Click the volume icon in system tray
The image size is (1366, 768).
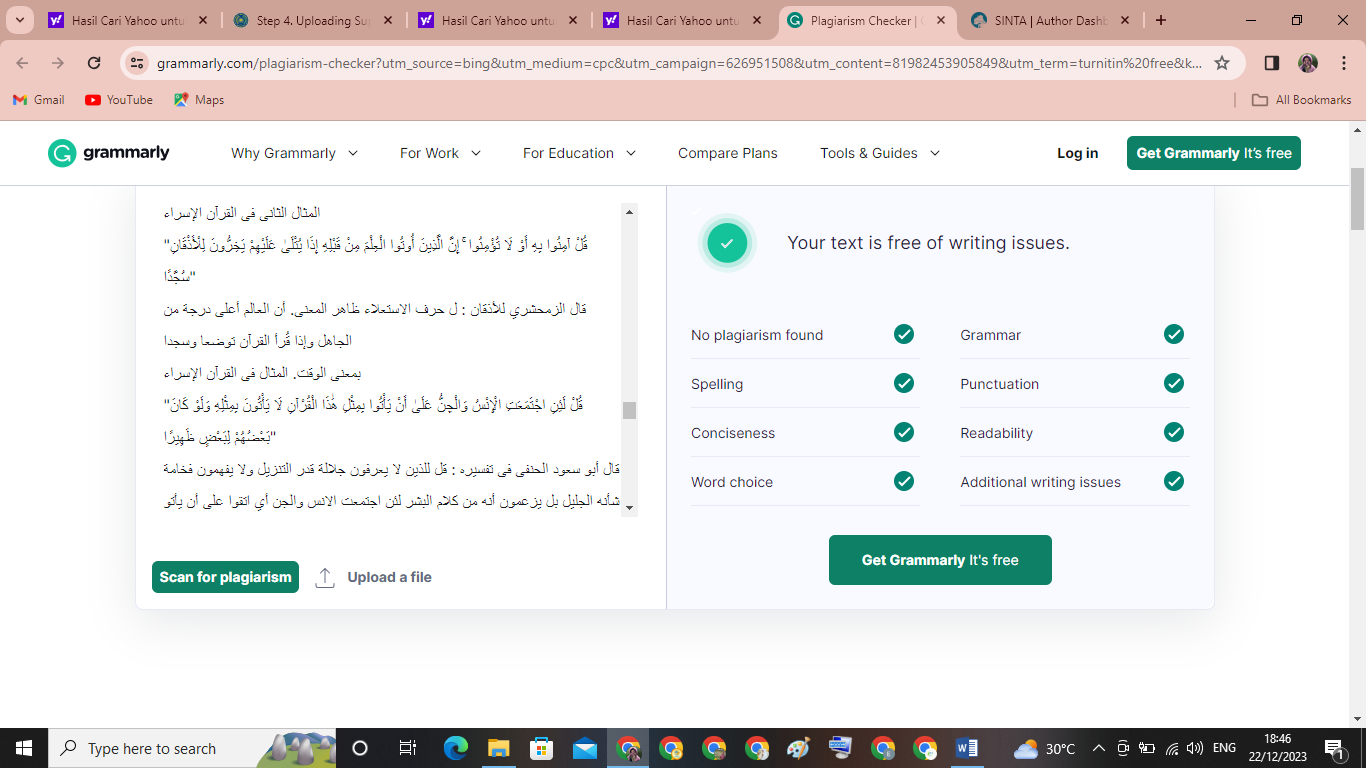click(1195, 748)
